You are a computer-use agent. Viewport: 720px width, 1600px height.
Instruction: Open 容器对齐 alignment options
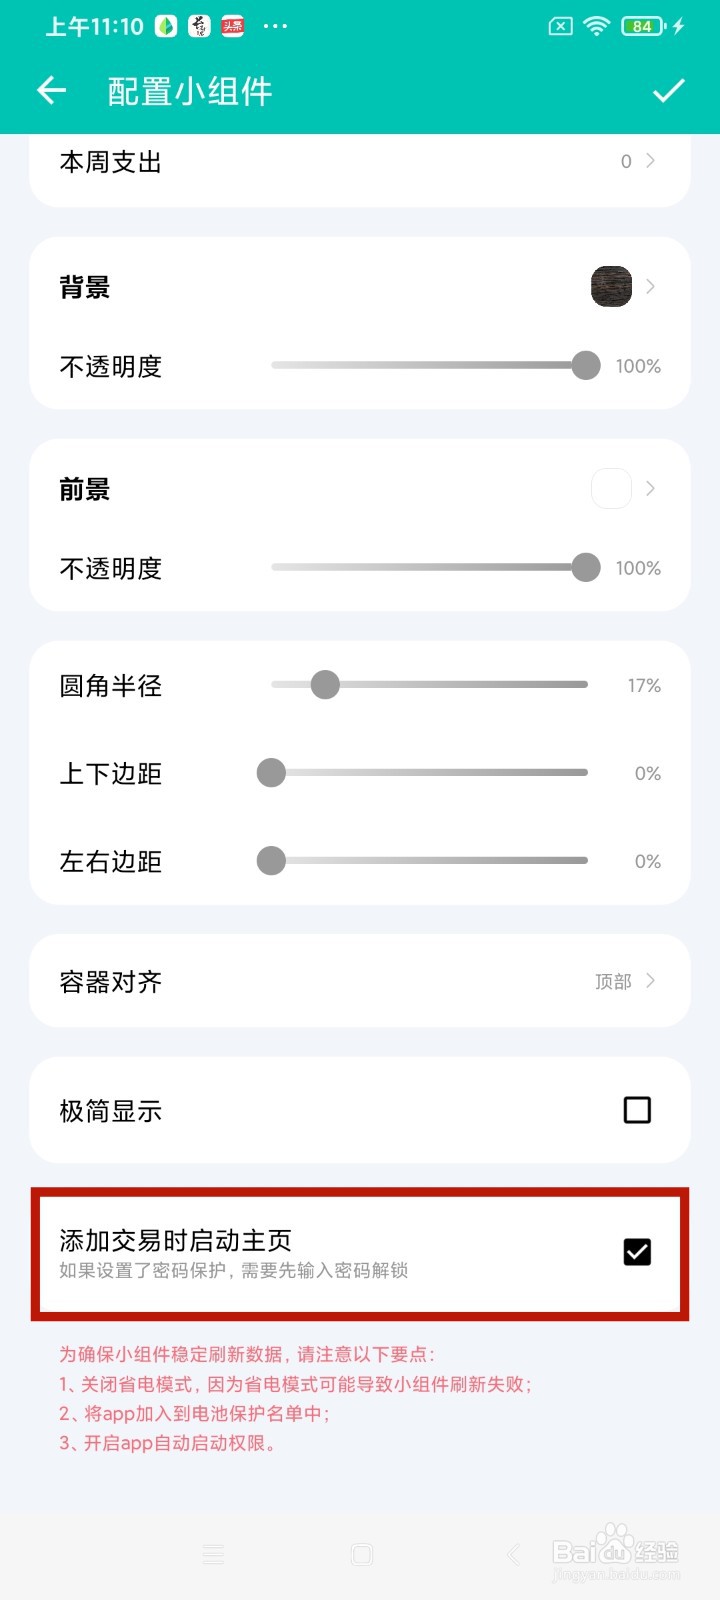coord(650,981)
